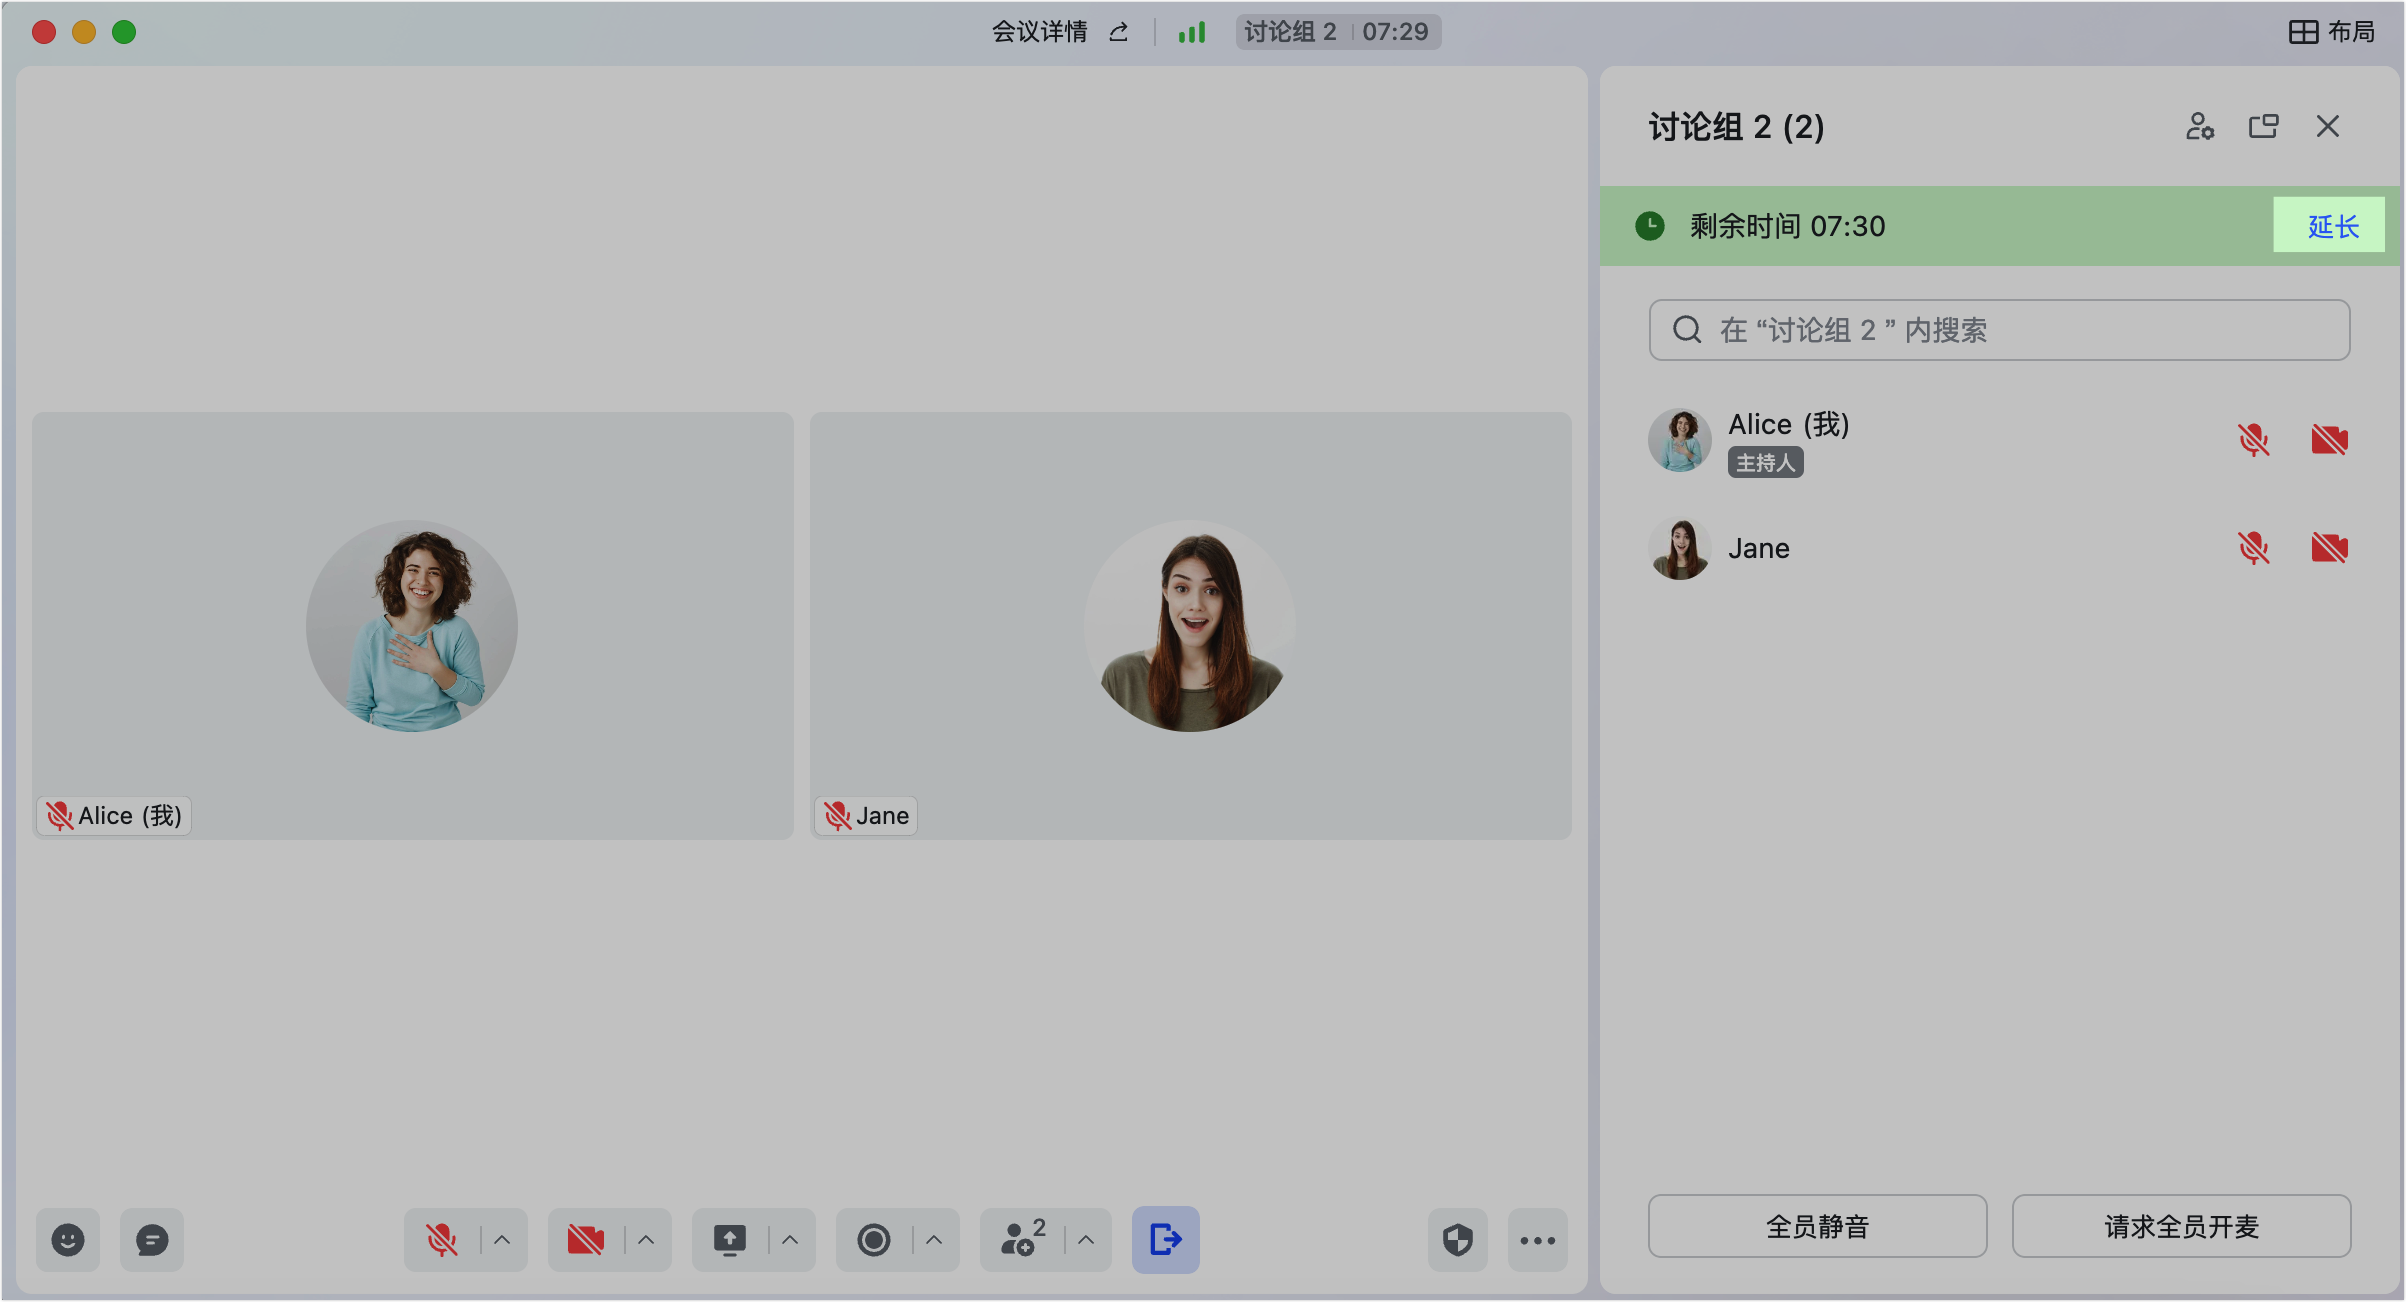Open the chat message icon
The image size is (2406, 1302).
click(x=152, y=1240)
